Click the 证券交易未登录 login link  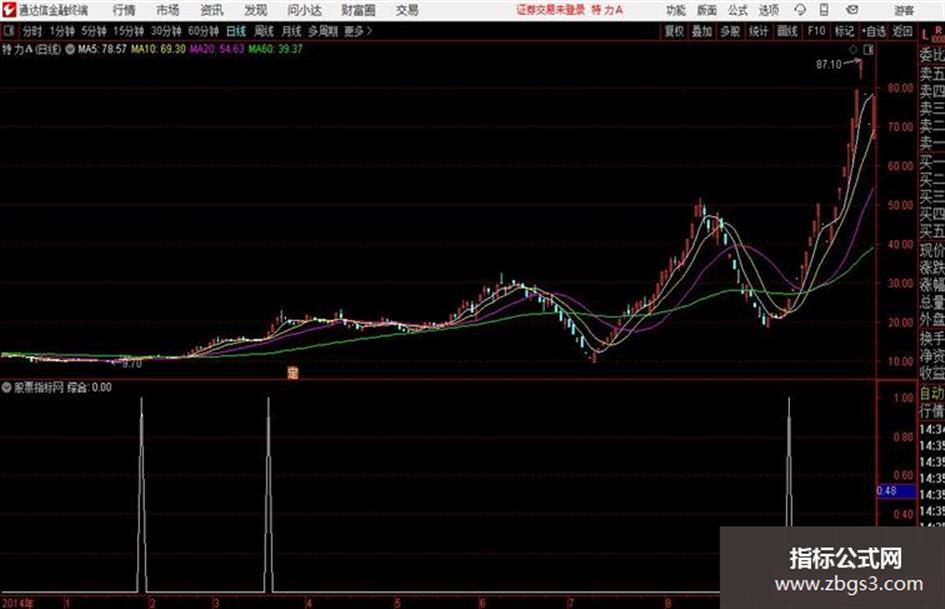click(551, 10)
